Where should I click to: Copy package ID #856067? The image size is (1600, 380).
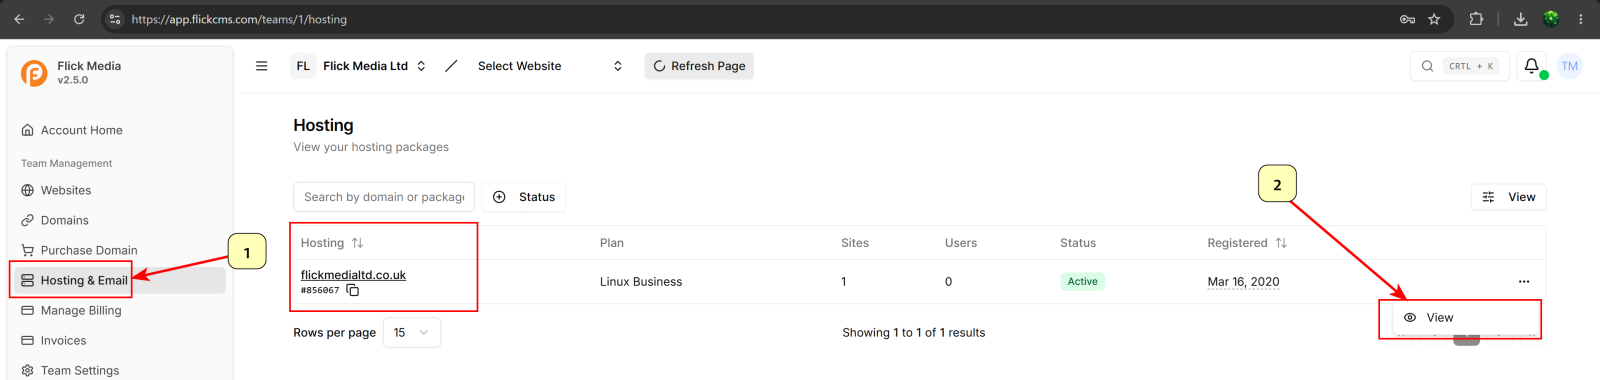(x=353, y=290)
